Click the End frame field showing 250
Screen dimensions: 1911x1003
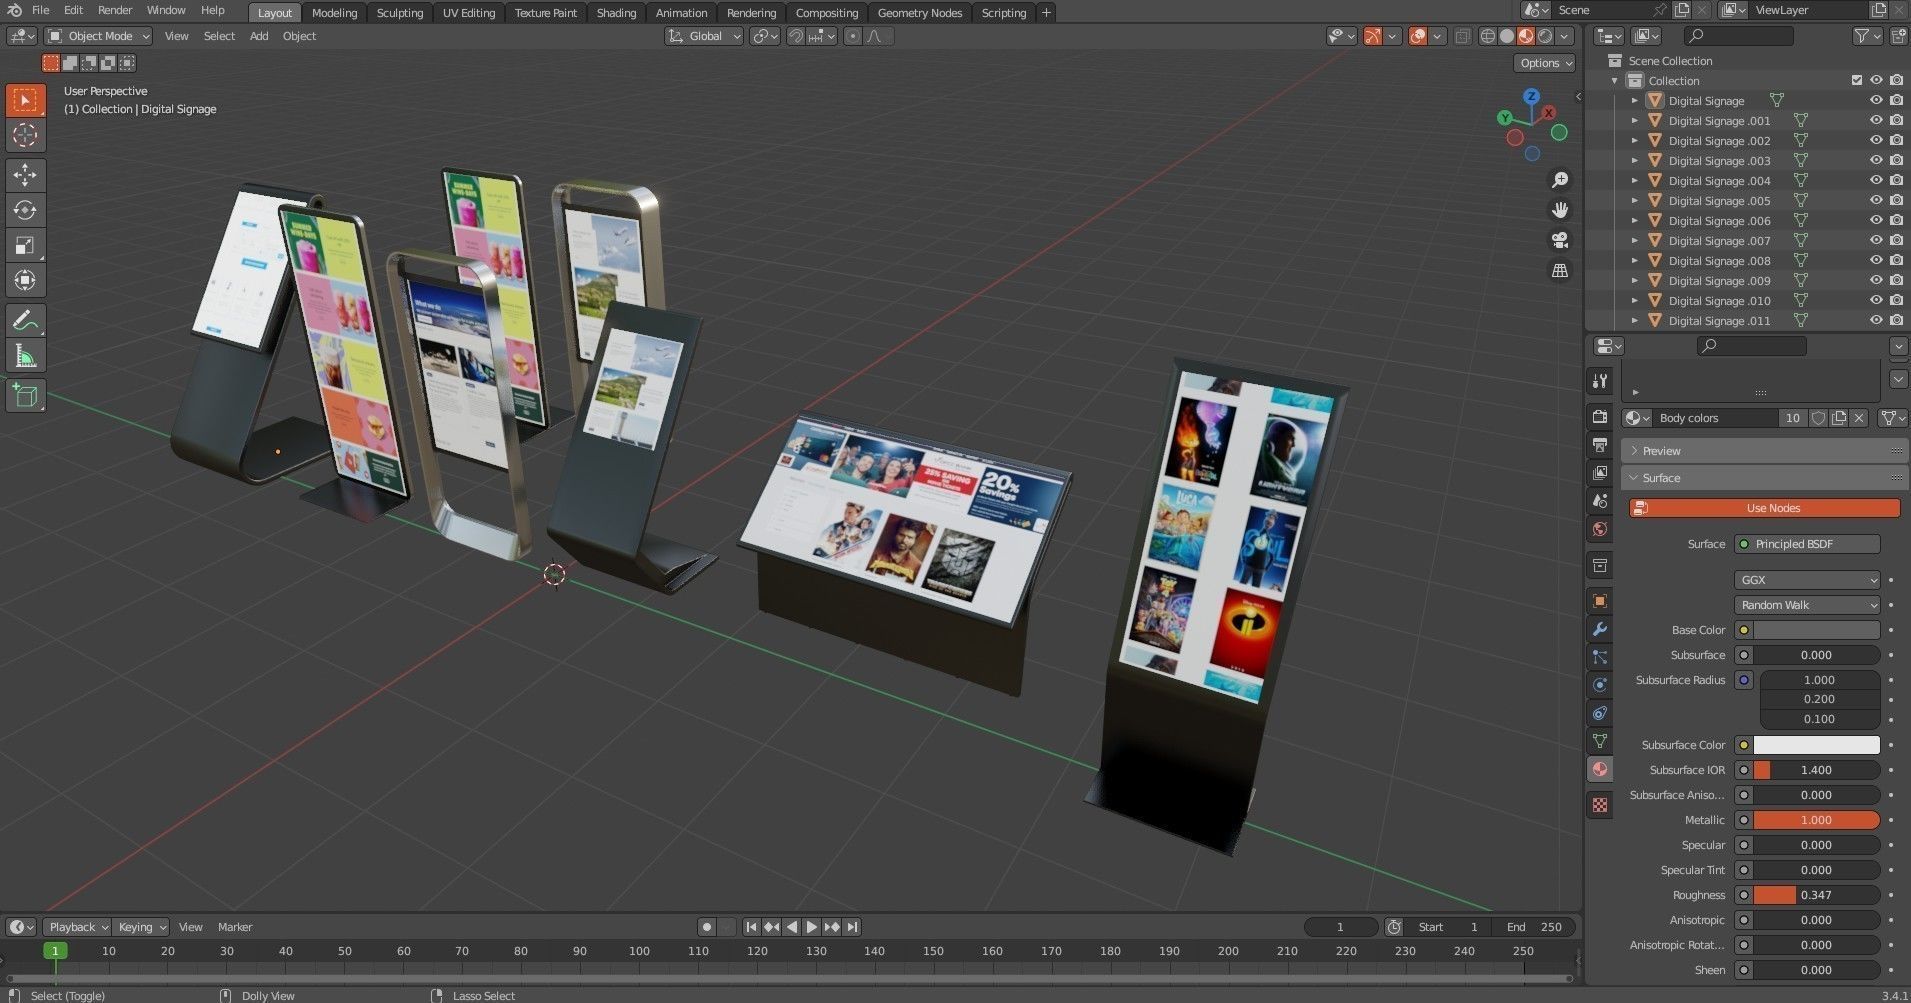[1536, 927]
